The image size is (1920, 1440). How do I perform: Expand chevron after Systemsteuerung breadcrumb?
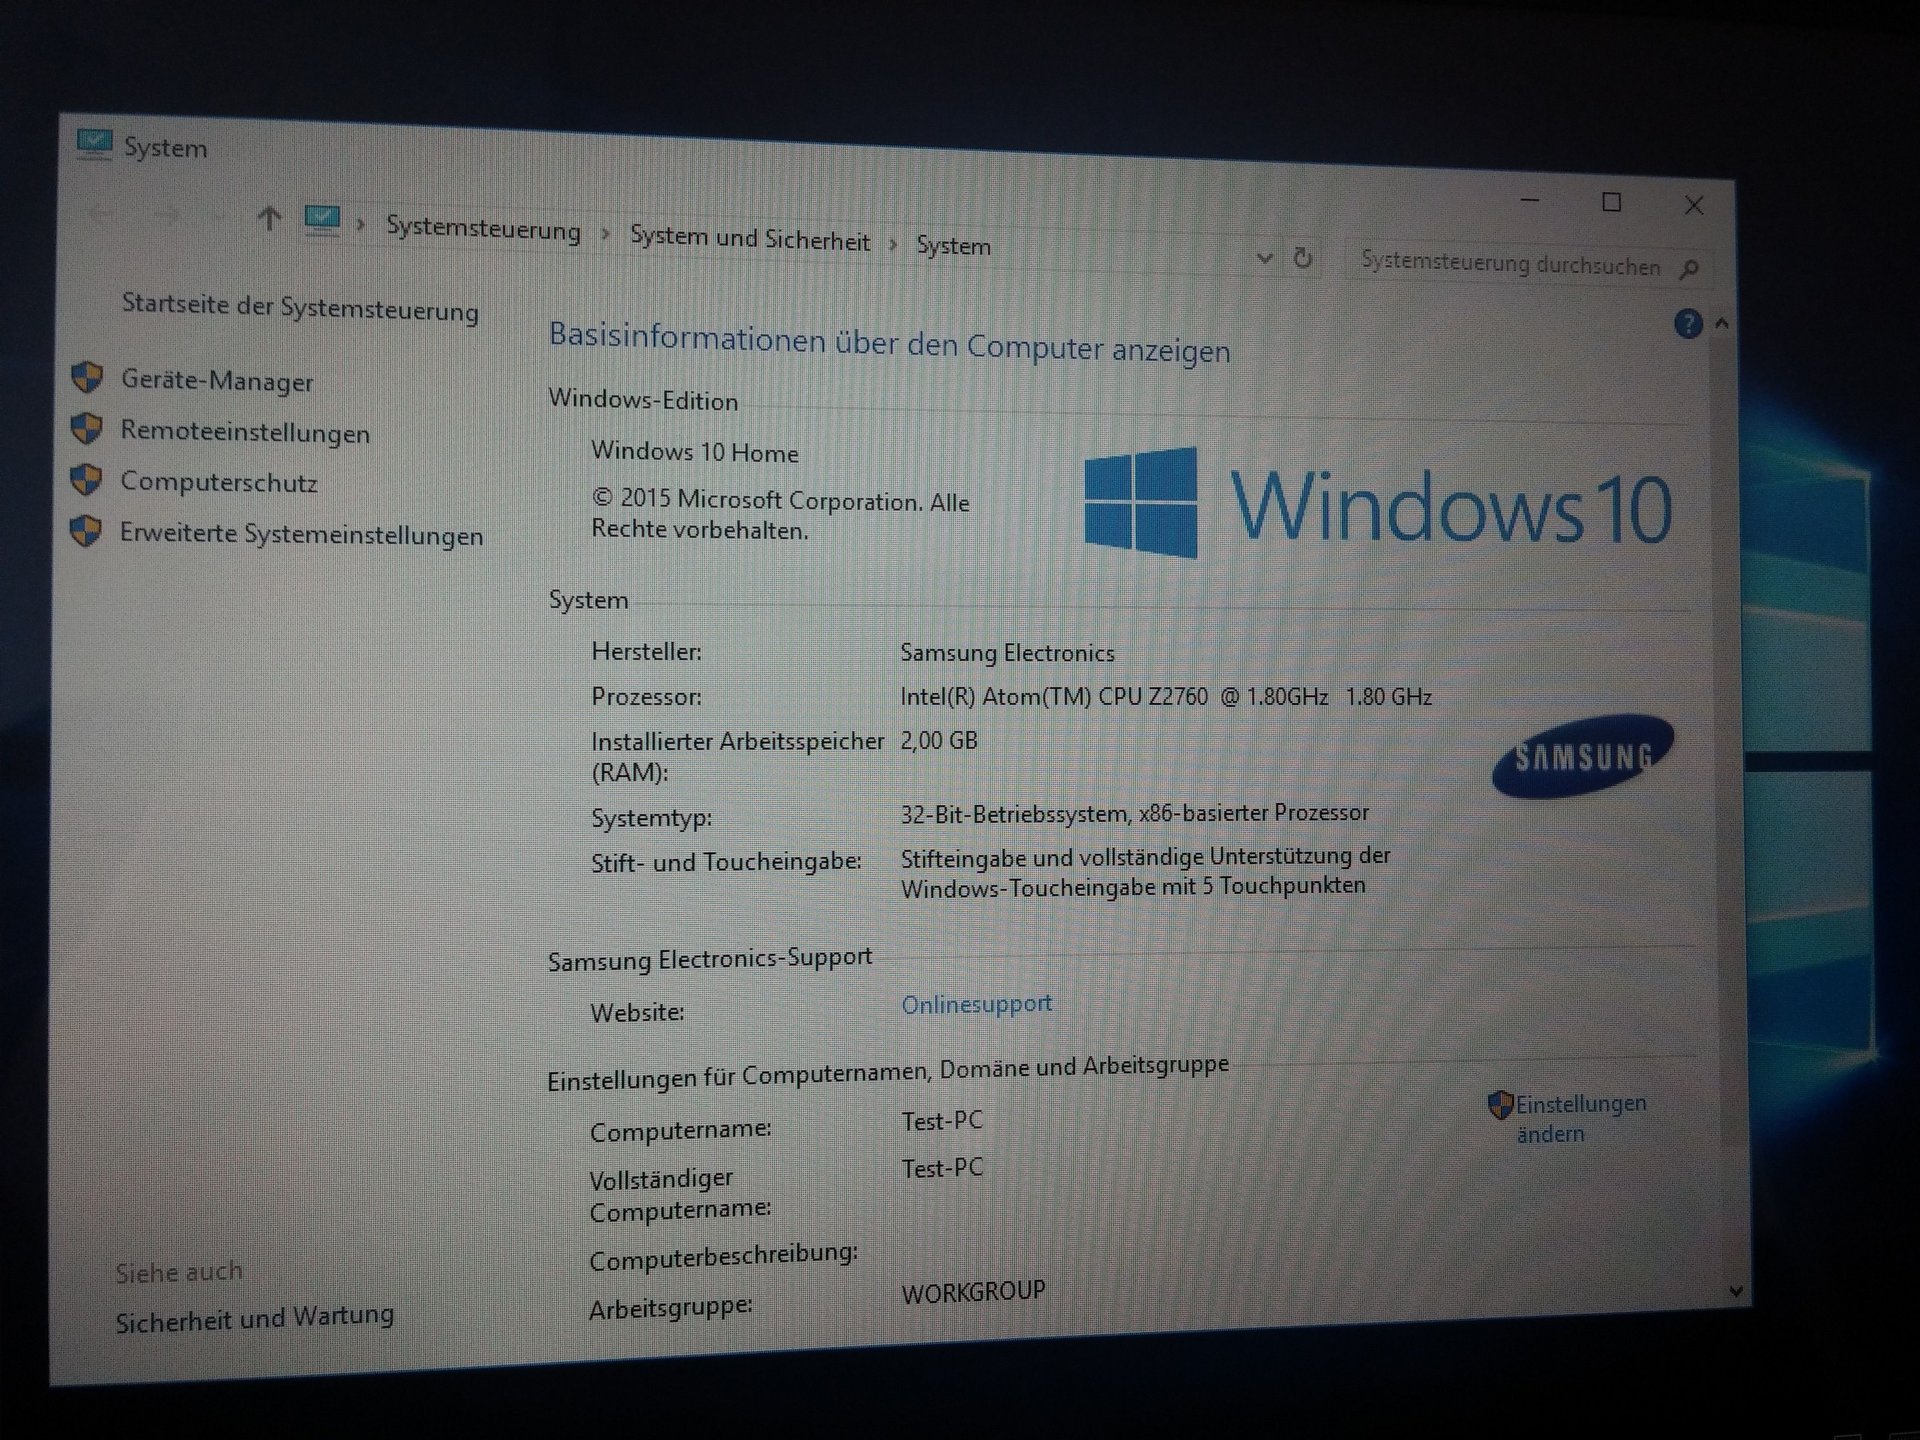[x=606, y=235]
